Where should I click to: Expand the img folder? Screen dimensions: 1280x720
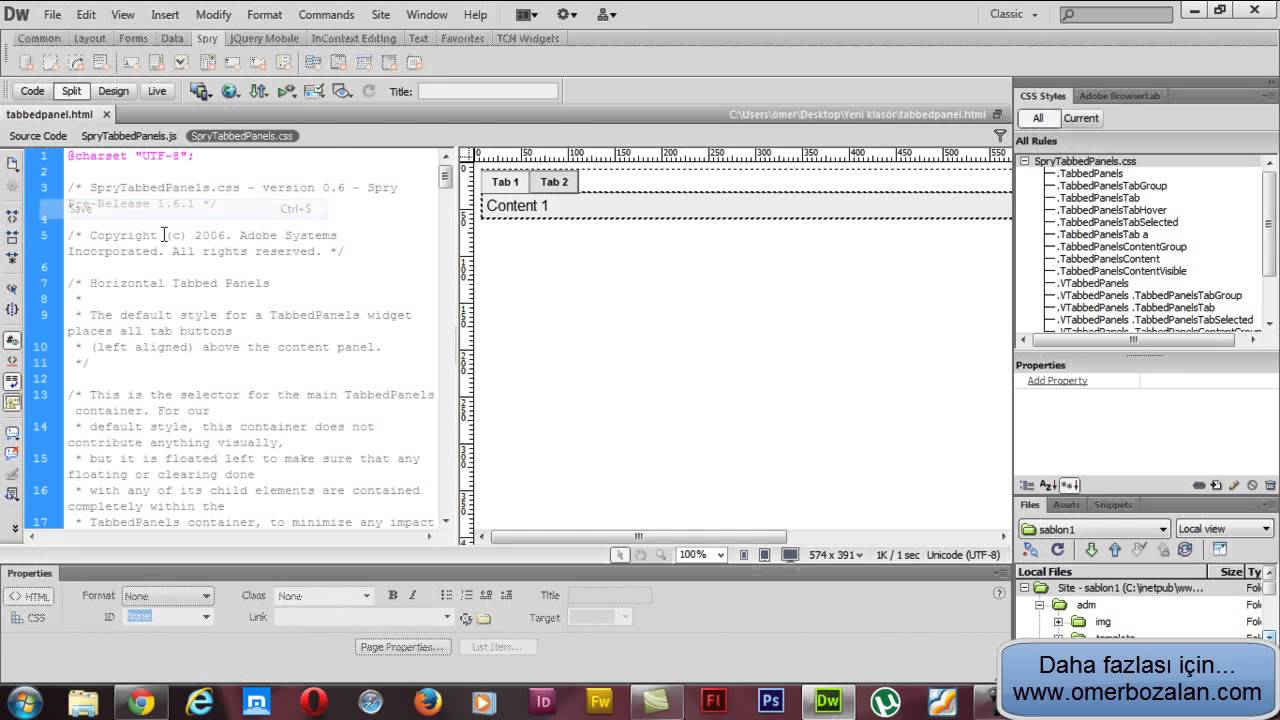1058,622
